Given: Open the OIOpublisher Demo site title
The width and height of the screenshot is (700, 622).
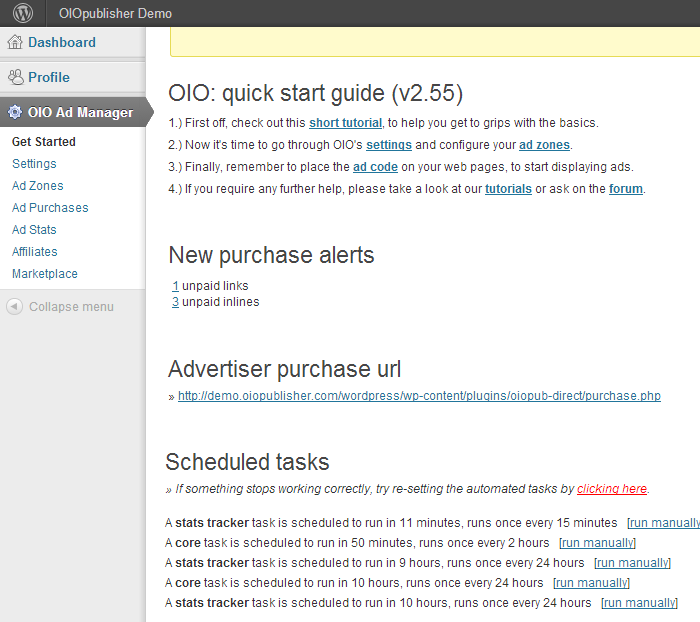Looking at the screenshot, I should 115,13.
